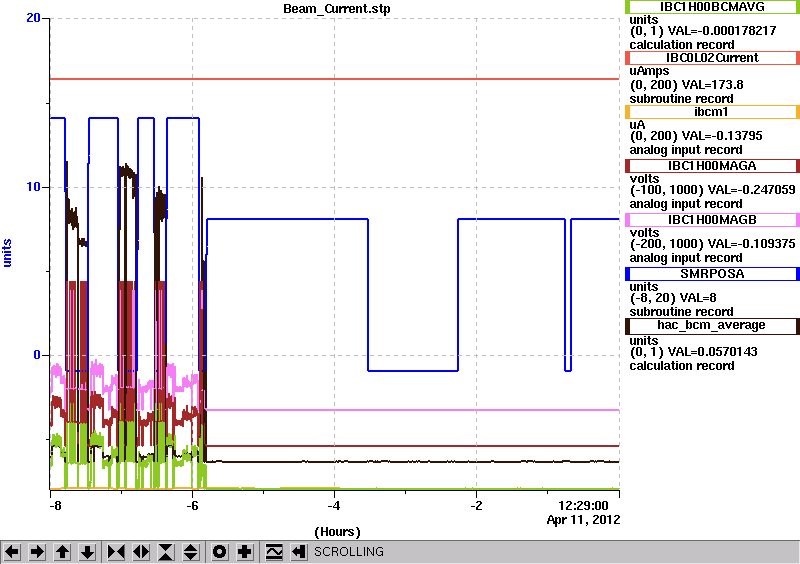800x564 pixels.
Task: Click the 20 tick on the y-axis
Action: tap(33, 18)
